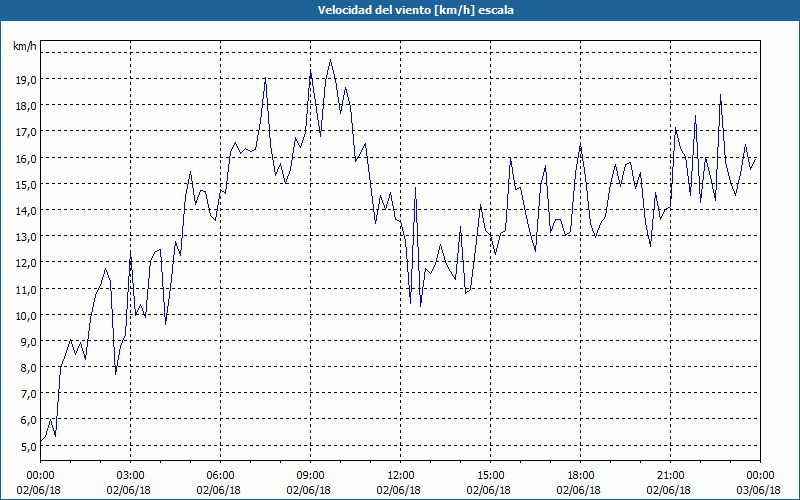
Task: Click the '16,0' y-axis value
Action: tap(26, 158)
